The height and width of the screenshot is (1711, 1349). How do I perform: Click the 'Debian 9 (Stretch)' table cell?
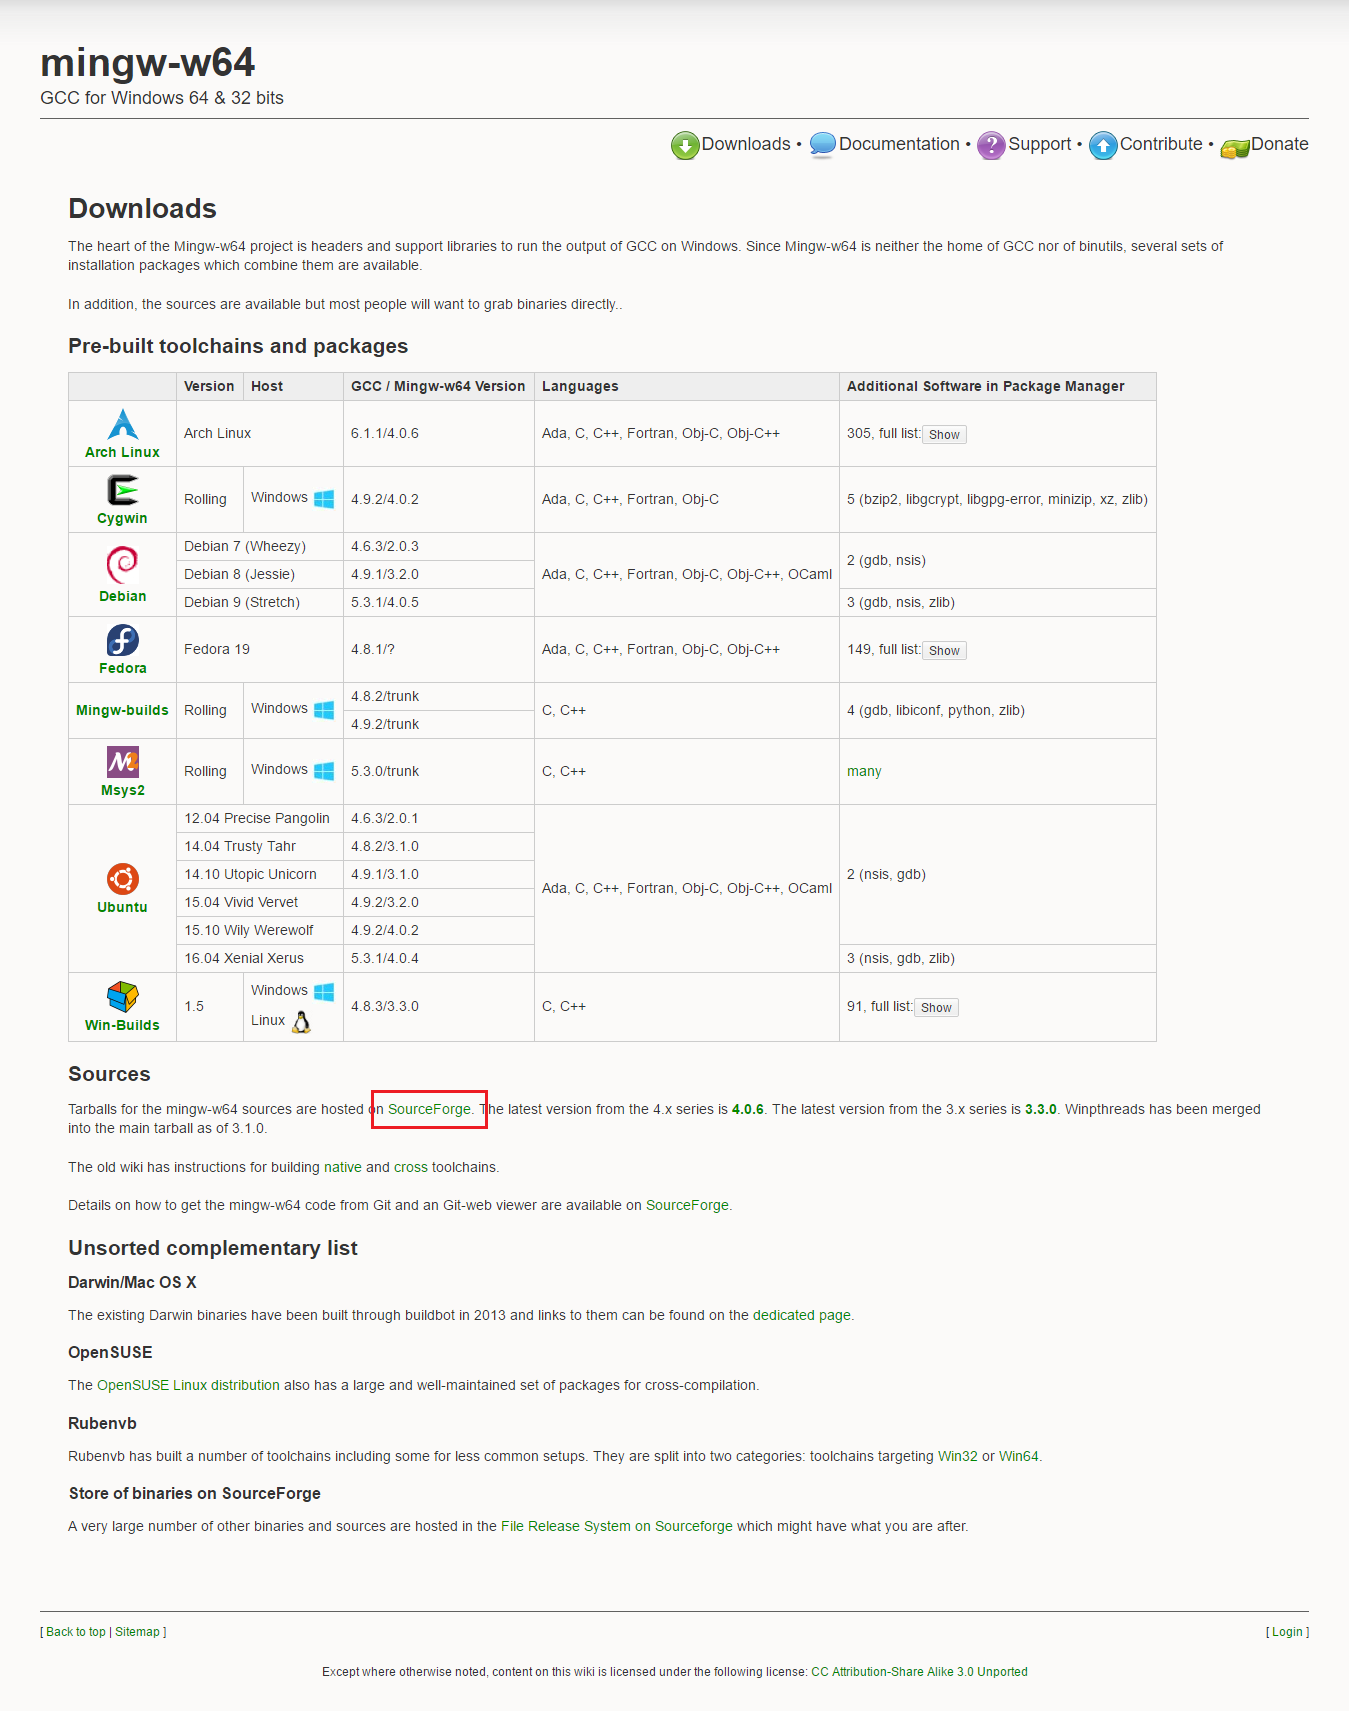point(260,602)
